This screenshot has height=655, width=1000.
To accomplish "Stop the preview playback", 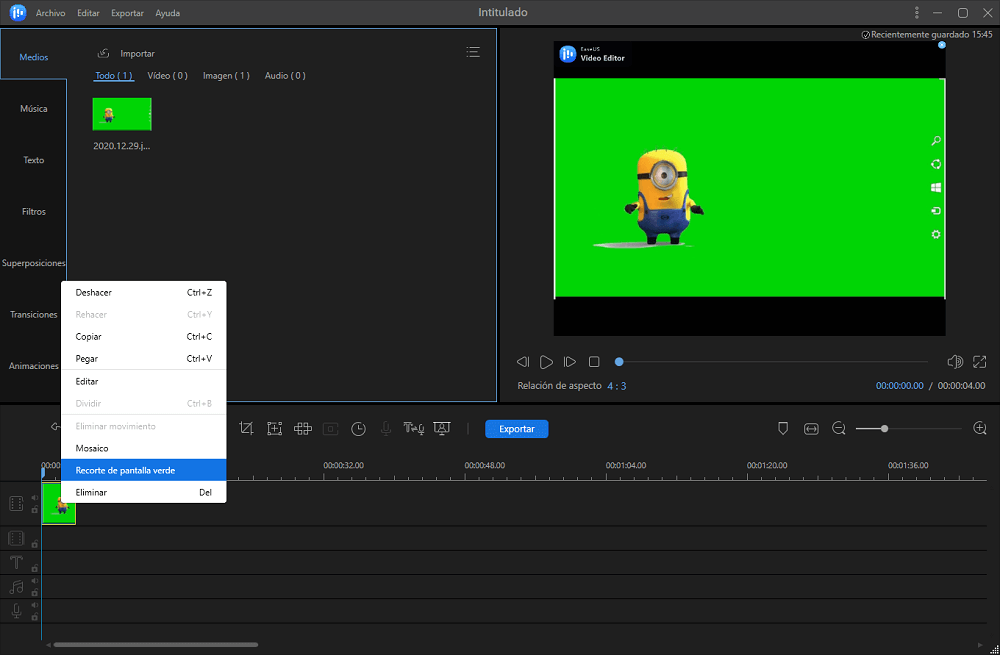I will pos(594,362).
